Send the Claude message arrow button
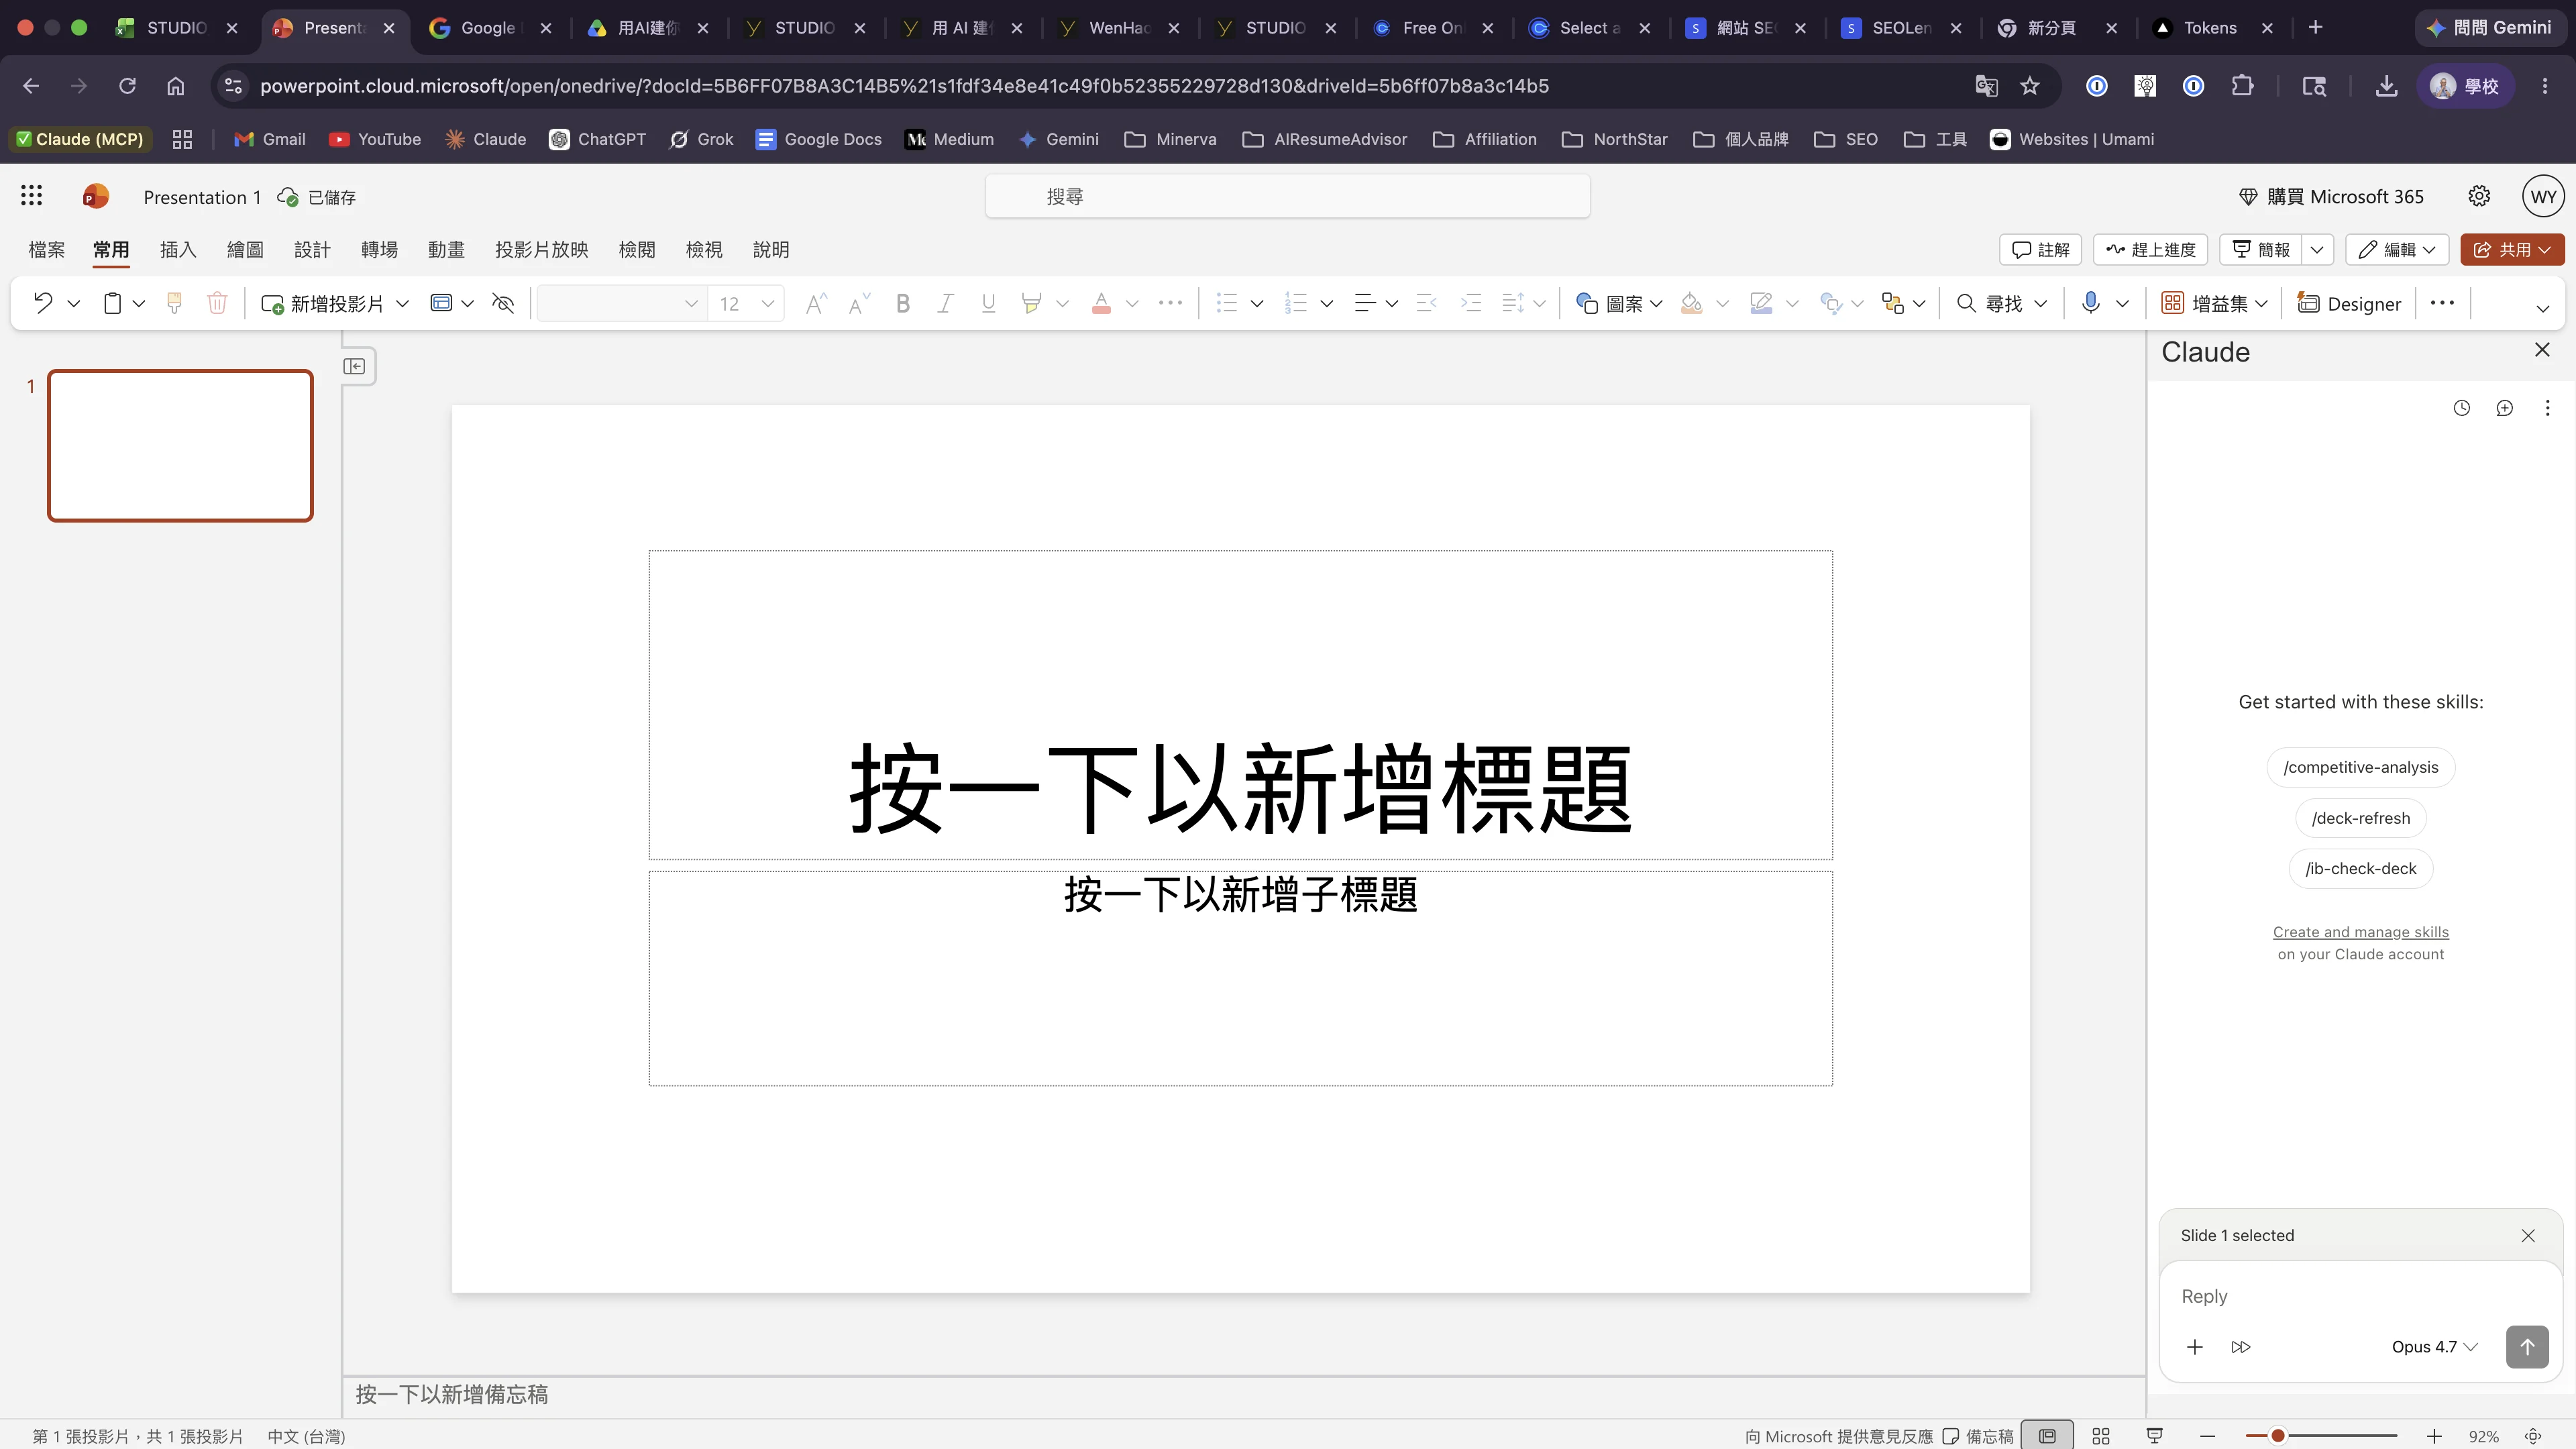This screenshot has width=2576, height=1449. pyautogui.click(x=2527, y=1346)
